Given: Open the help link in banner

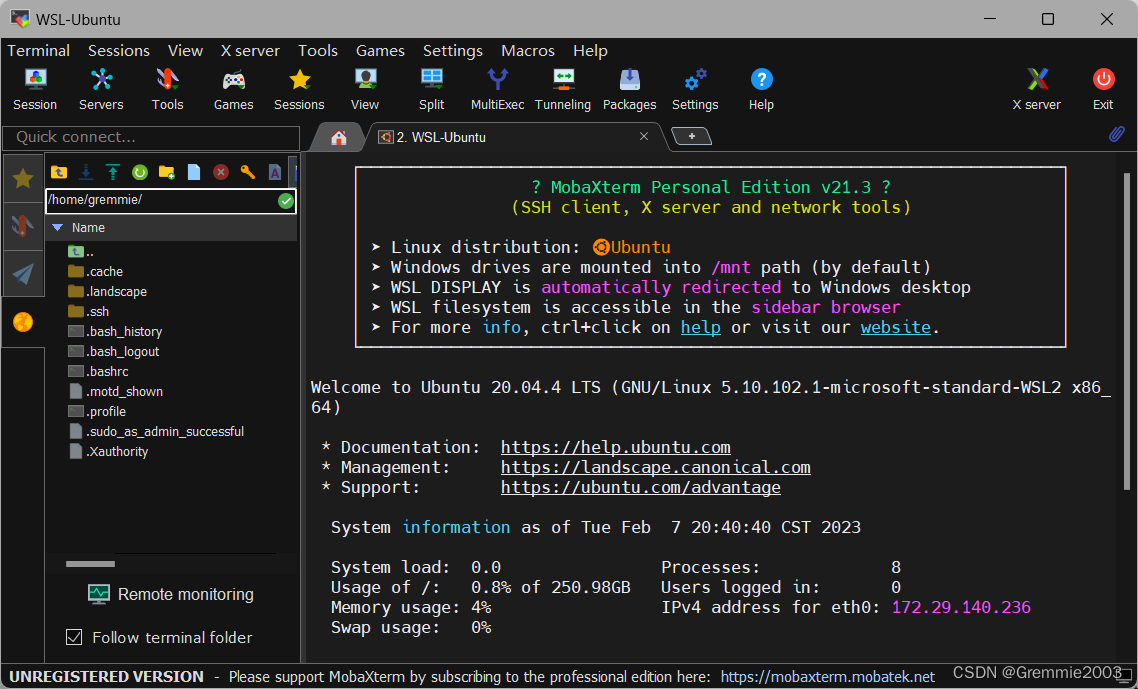Looking at the screenshot, I should 700,327.
